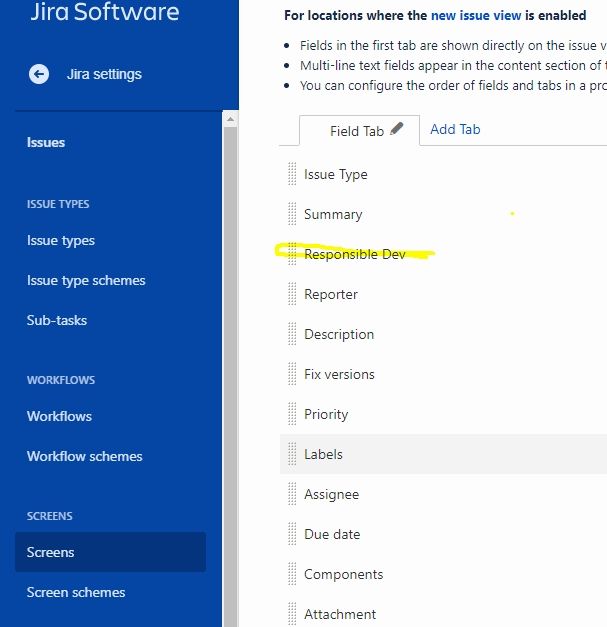Viewport: 607px width, 627px height.
Task: Click the drag handle beside Fix versions
Action: click(292, 374)
